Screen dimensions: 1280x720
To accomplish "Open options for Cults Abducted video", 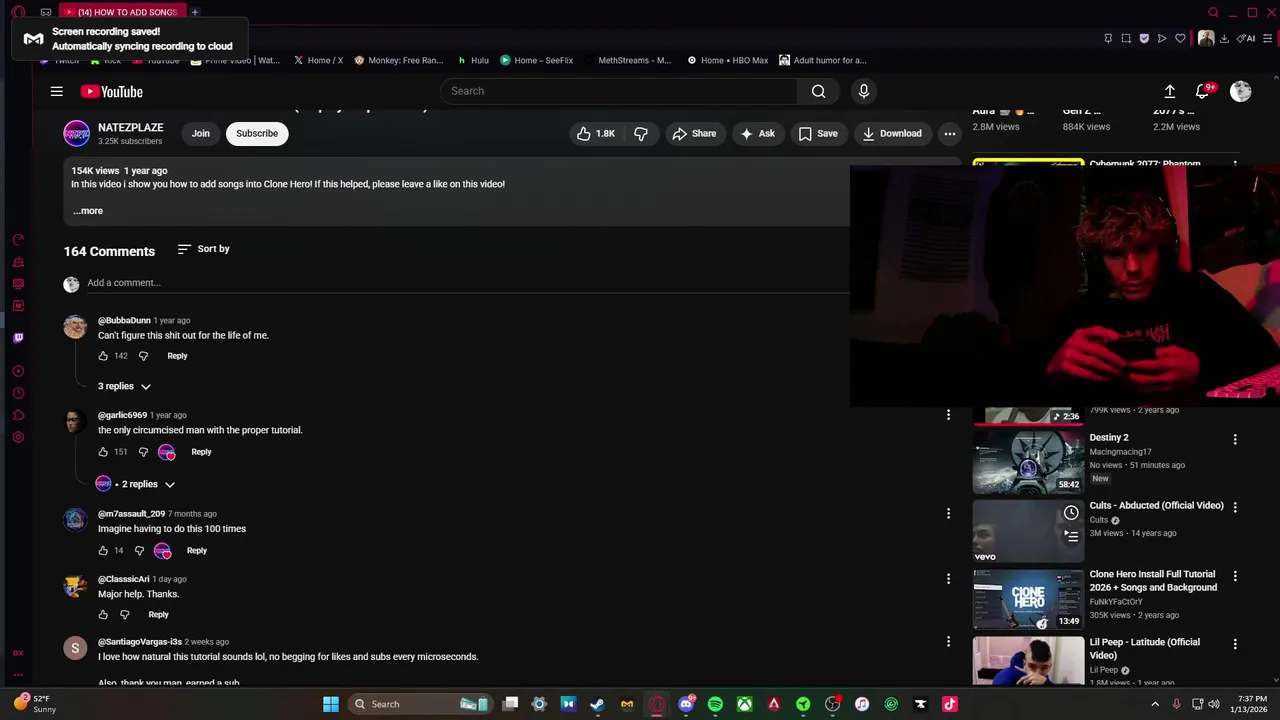I will click(x=1235, y=507).
